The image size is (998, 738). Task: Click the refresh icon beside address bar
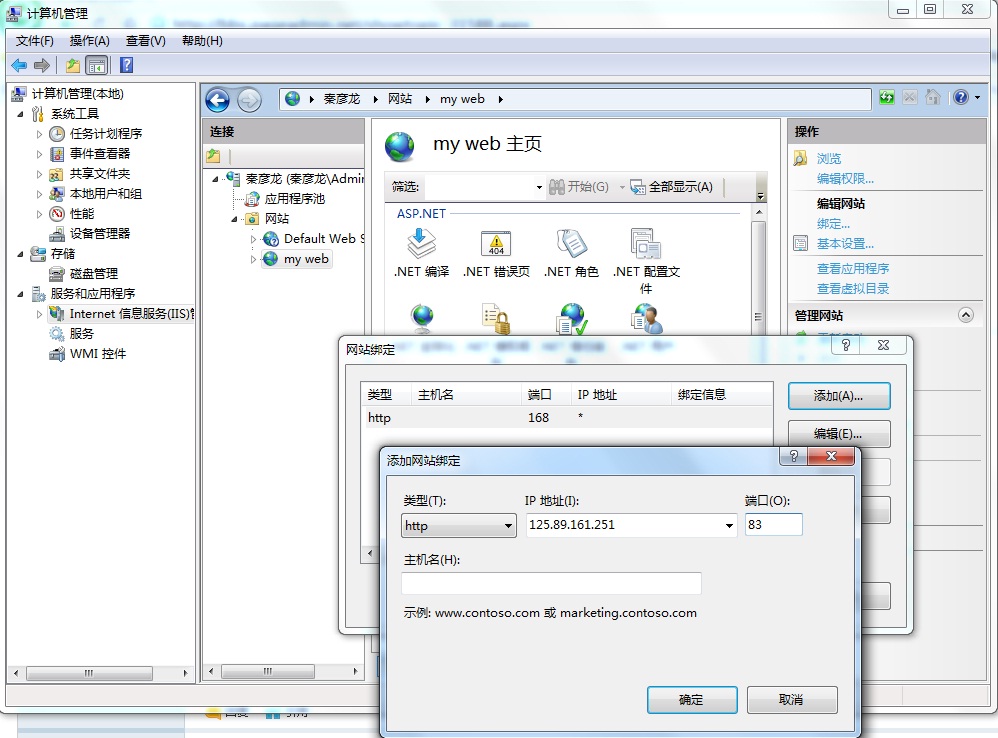tap(886, 98)
